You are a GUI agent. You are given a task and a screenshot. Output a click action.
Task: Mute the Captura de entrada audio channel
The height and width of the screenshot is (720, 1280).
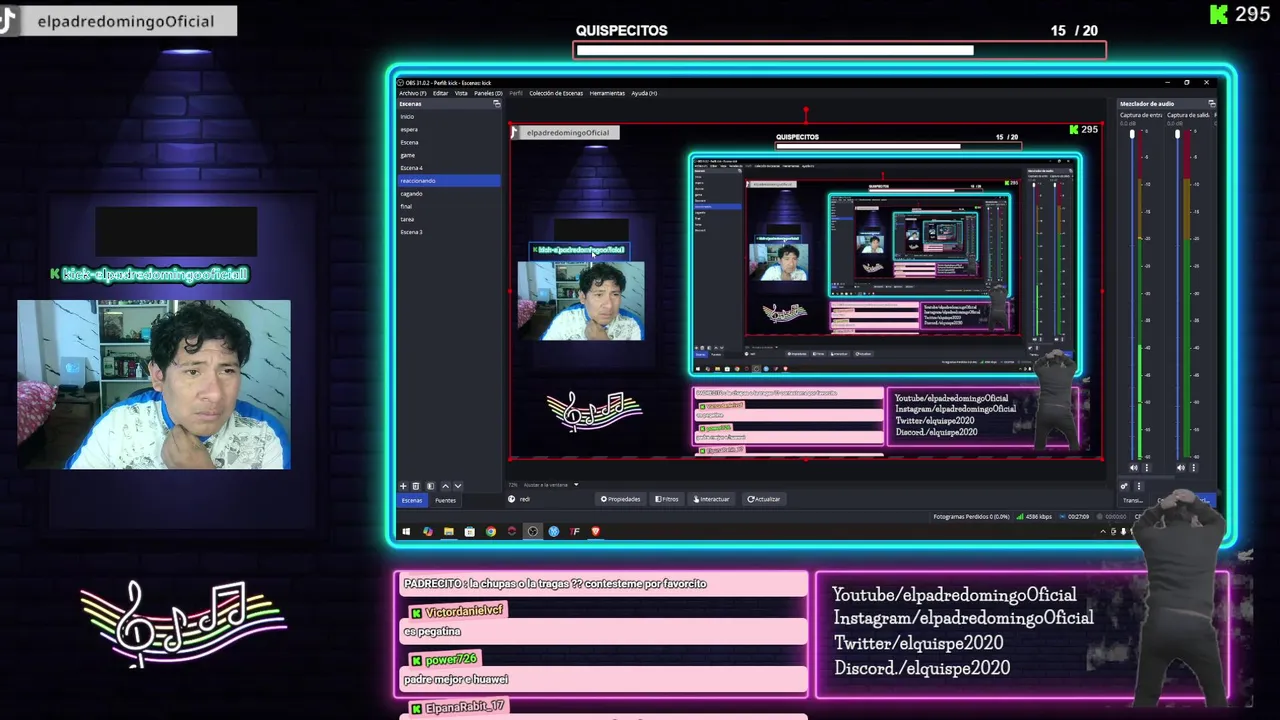1133,467
